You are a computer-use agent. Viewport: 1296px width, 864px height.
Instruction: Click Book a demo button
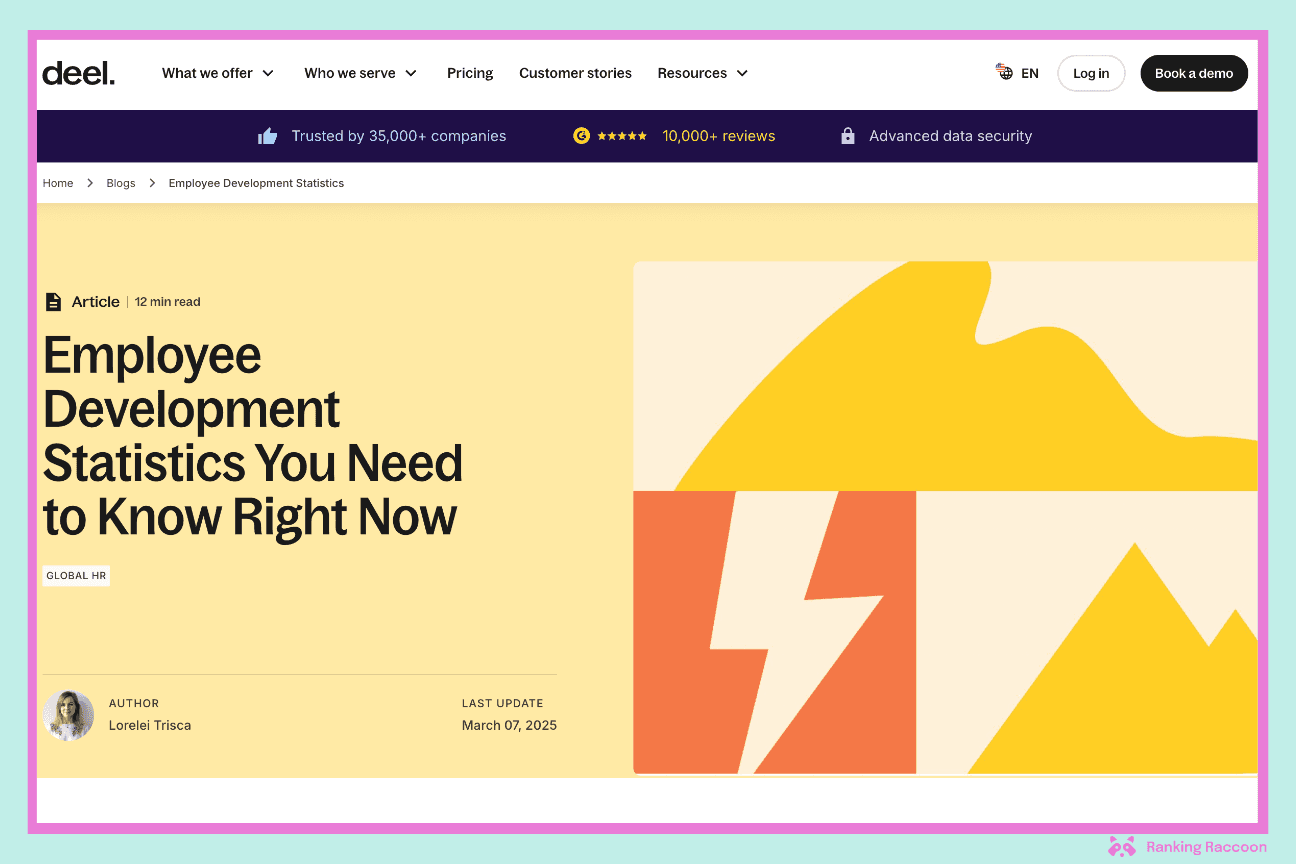1193,73
